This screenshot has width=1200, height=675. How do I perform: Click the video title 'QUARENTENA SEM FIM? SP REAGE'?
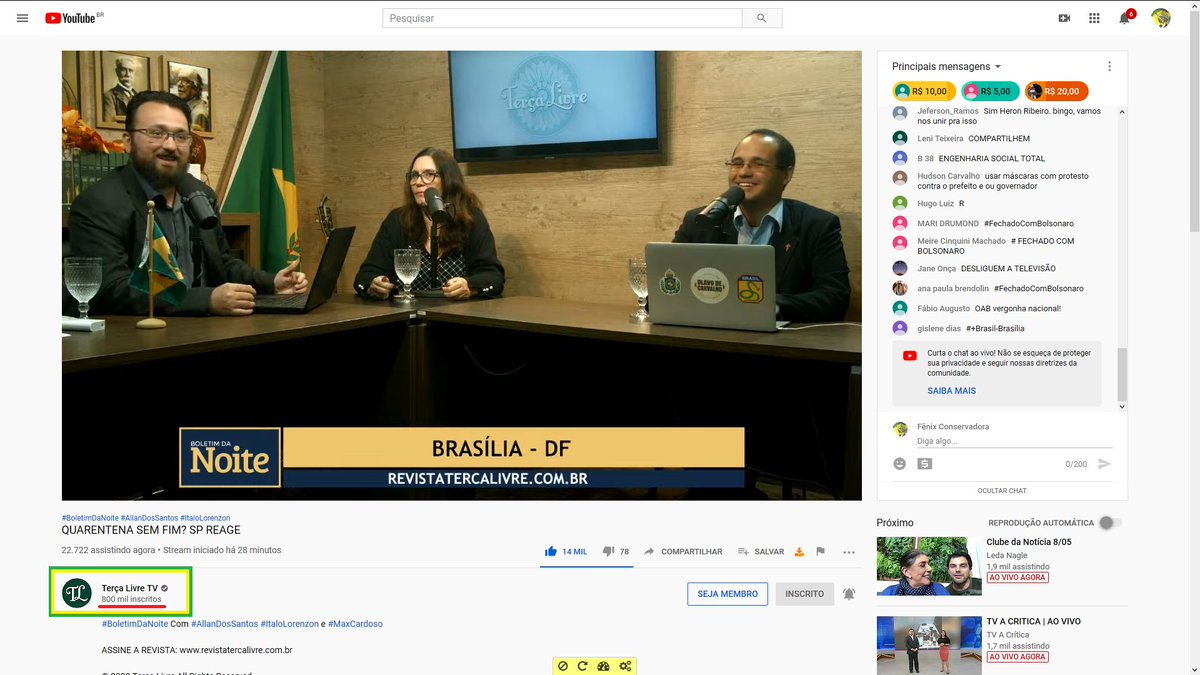151,530
